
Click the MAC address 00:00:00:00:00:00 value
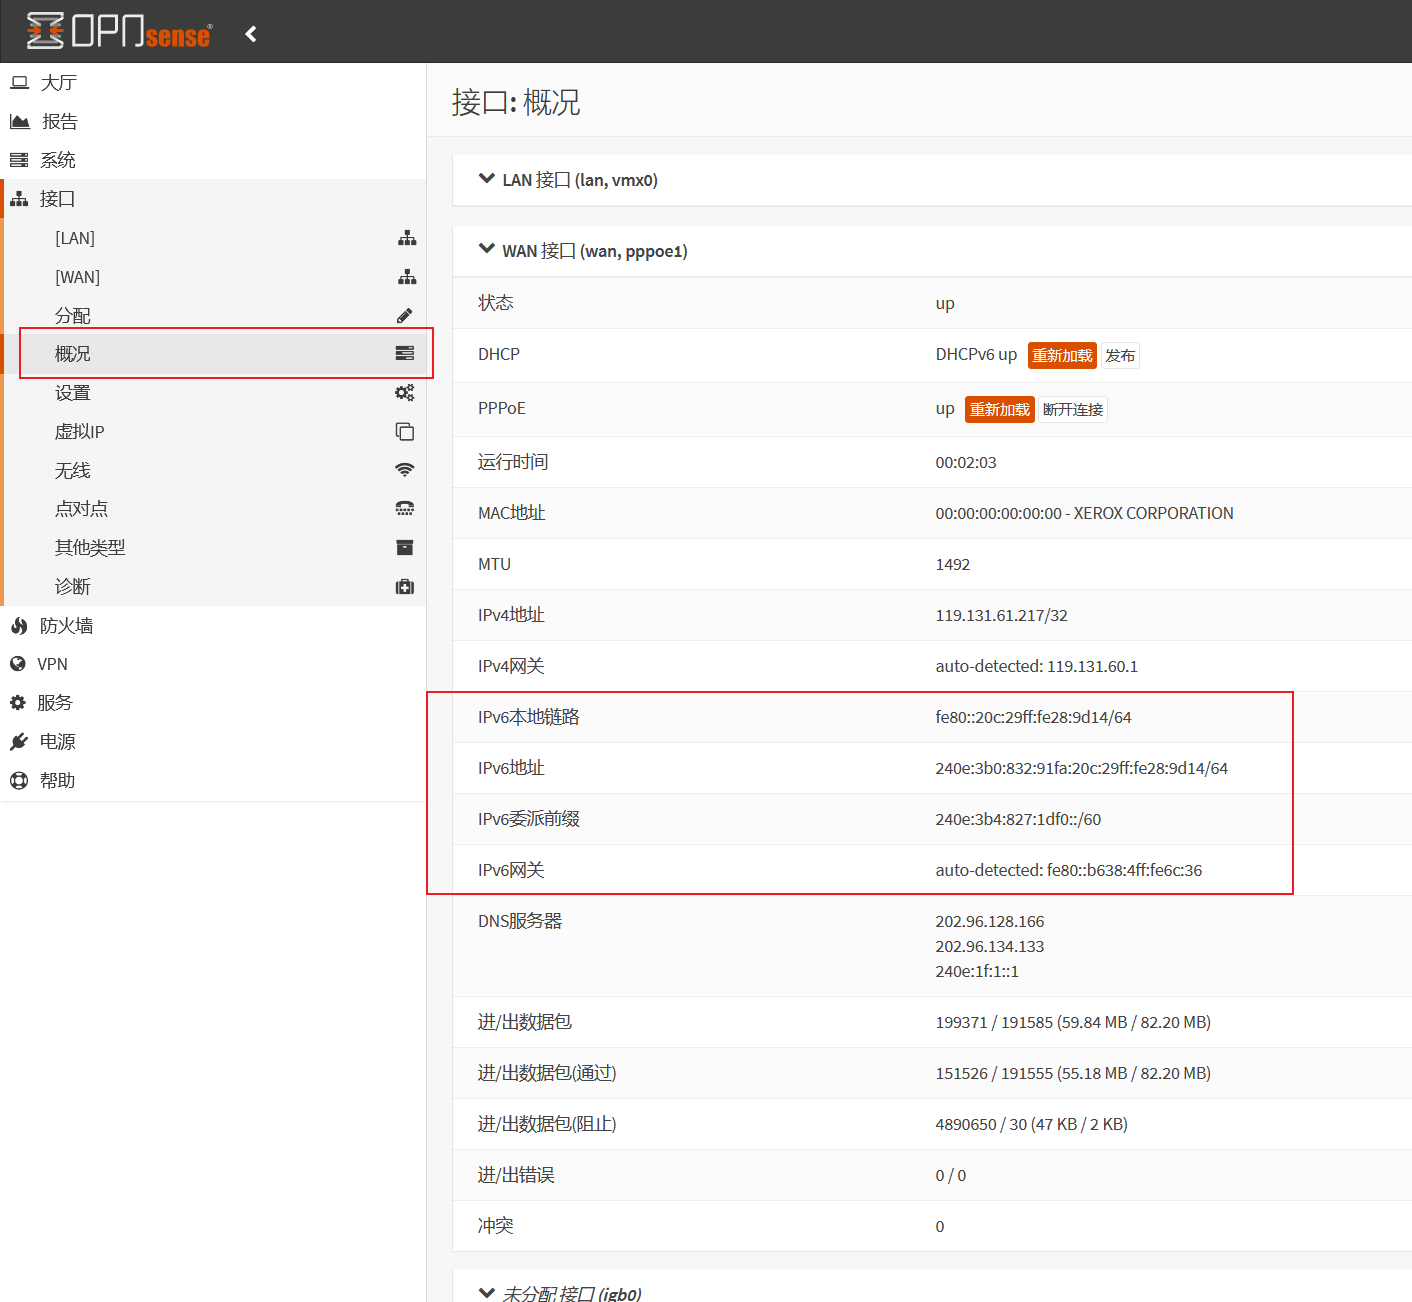pyautogui.click(x=998, y=514)
